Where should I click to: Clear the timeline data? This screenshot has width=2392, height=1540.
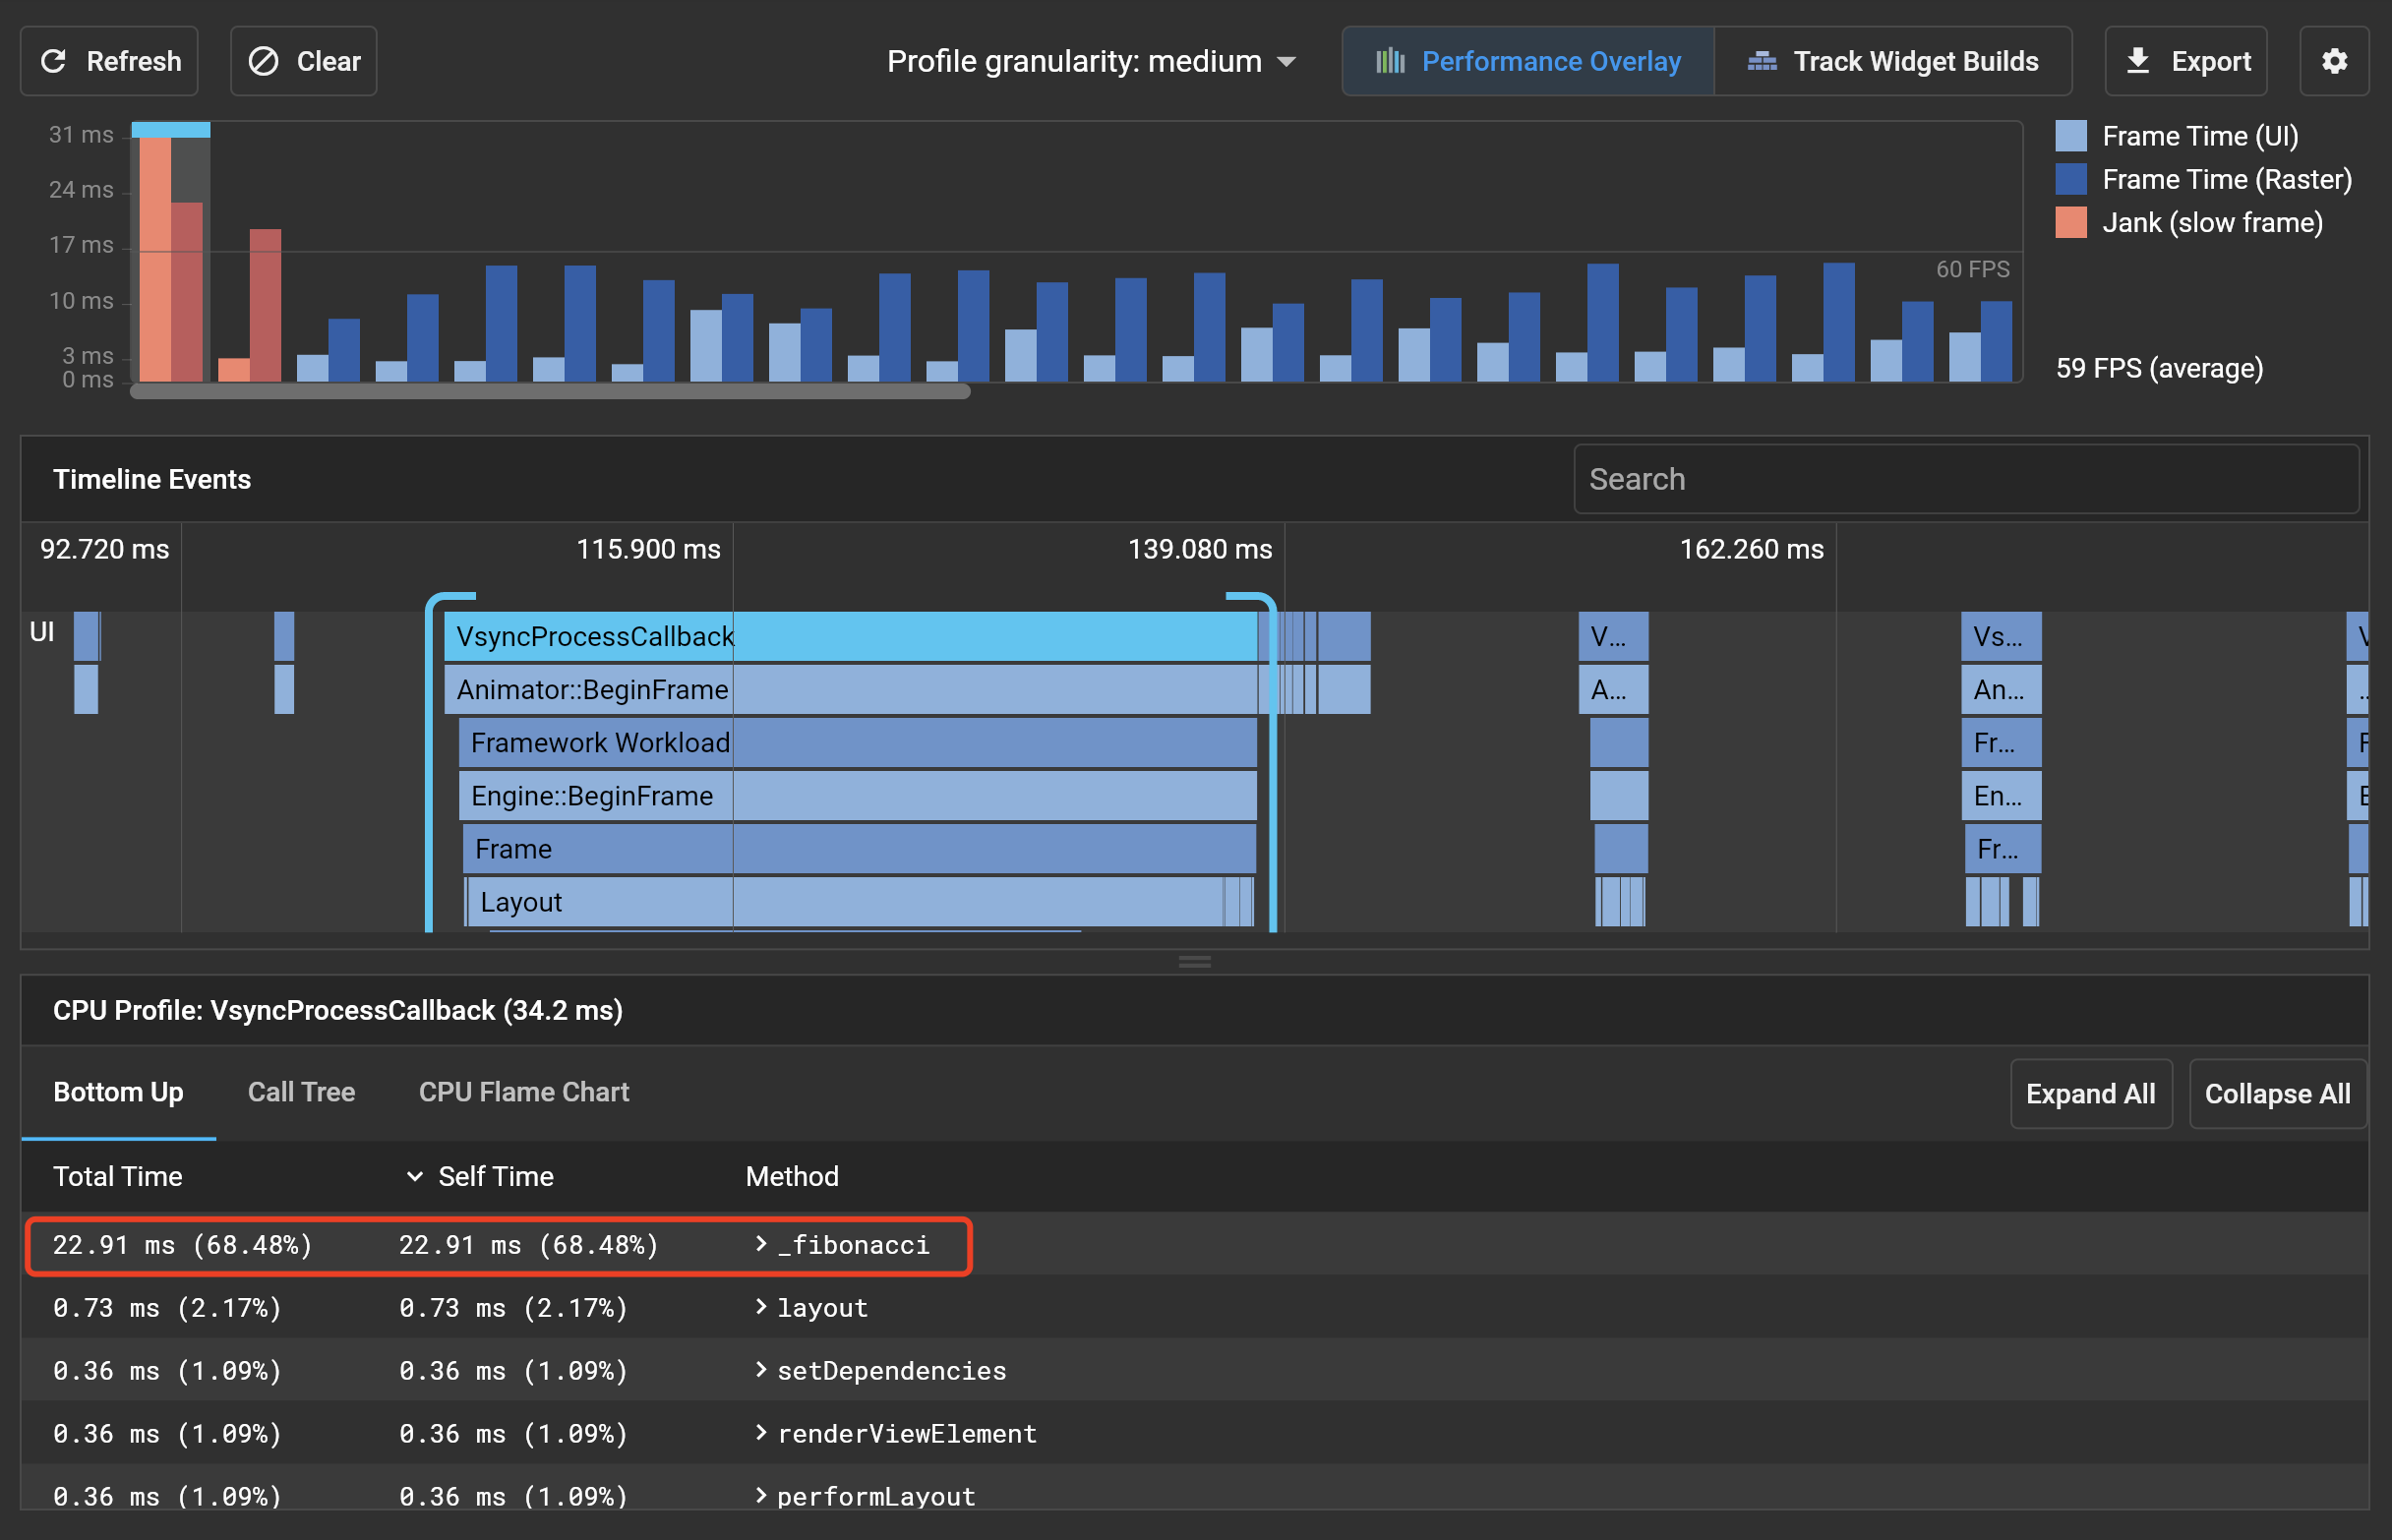[303, 61]
